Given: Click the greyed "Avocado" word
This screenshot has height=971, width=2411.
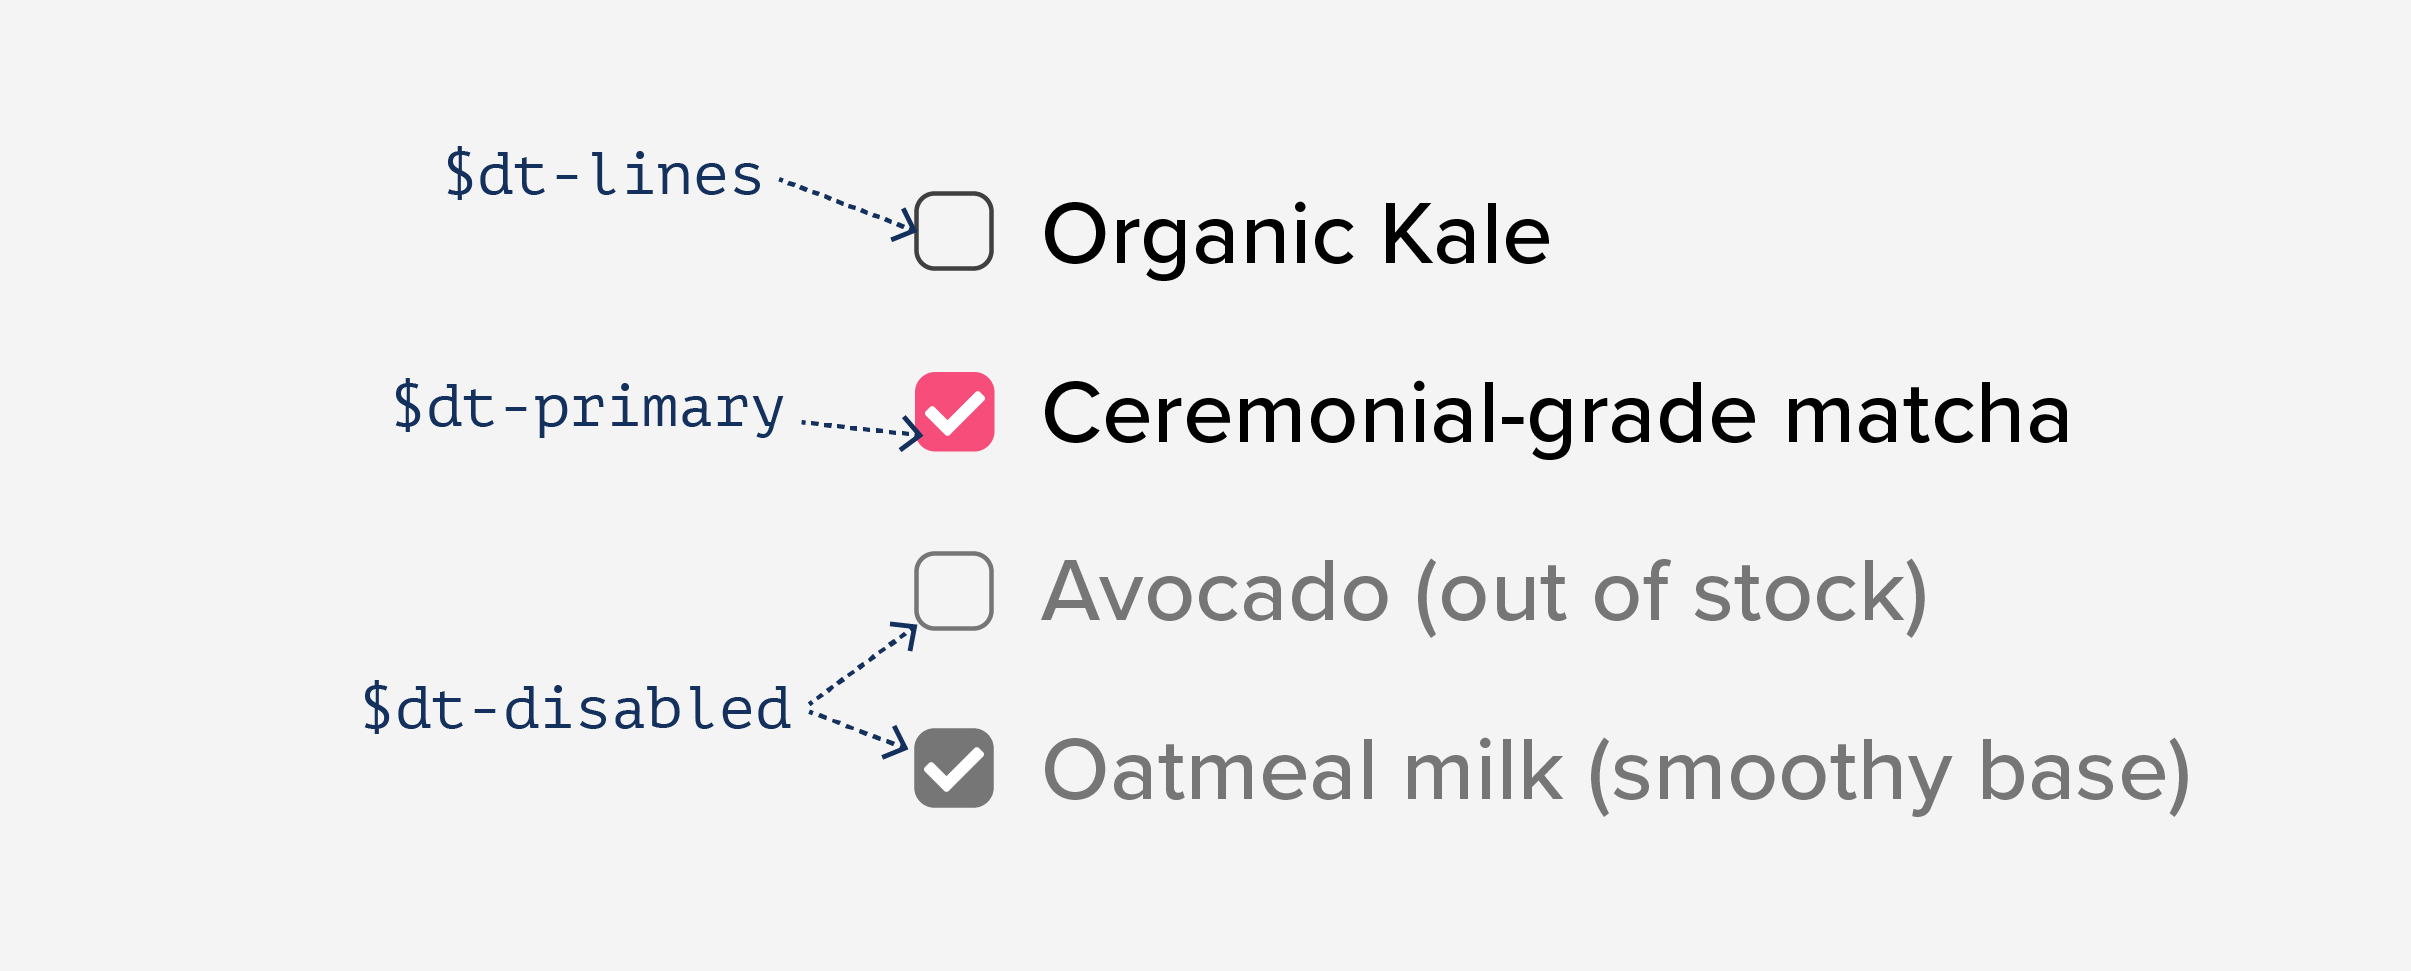Looking at the screenshot, I should 1216,592.
